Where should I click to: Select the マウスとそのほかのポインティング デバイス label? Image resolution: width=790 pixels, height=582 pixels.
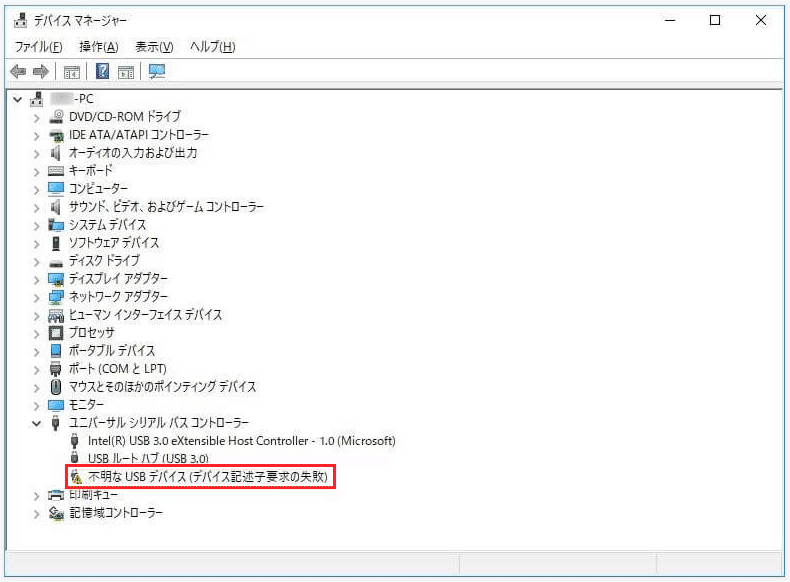162,387
